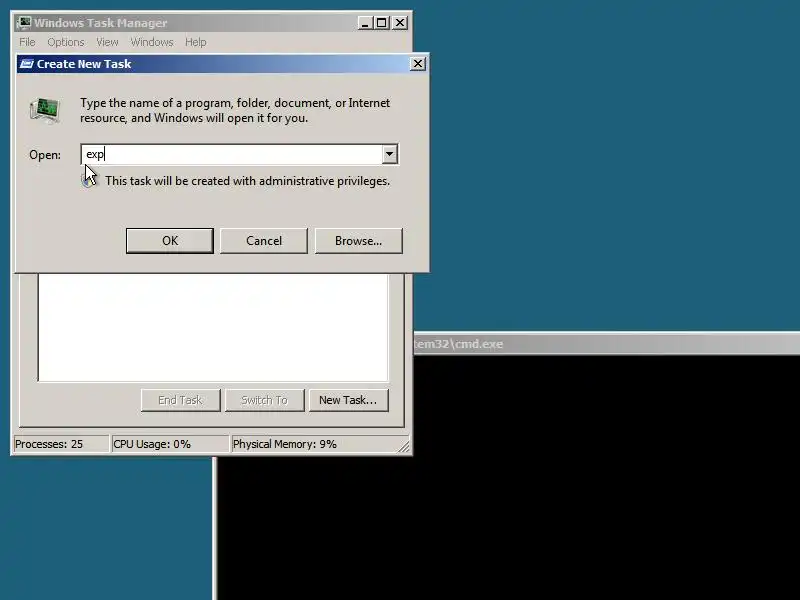Click the CPU Usage: 0% status entry
This screenshot has width=800, height=600.
170,444
